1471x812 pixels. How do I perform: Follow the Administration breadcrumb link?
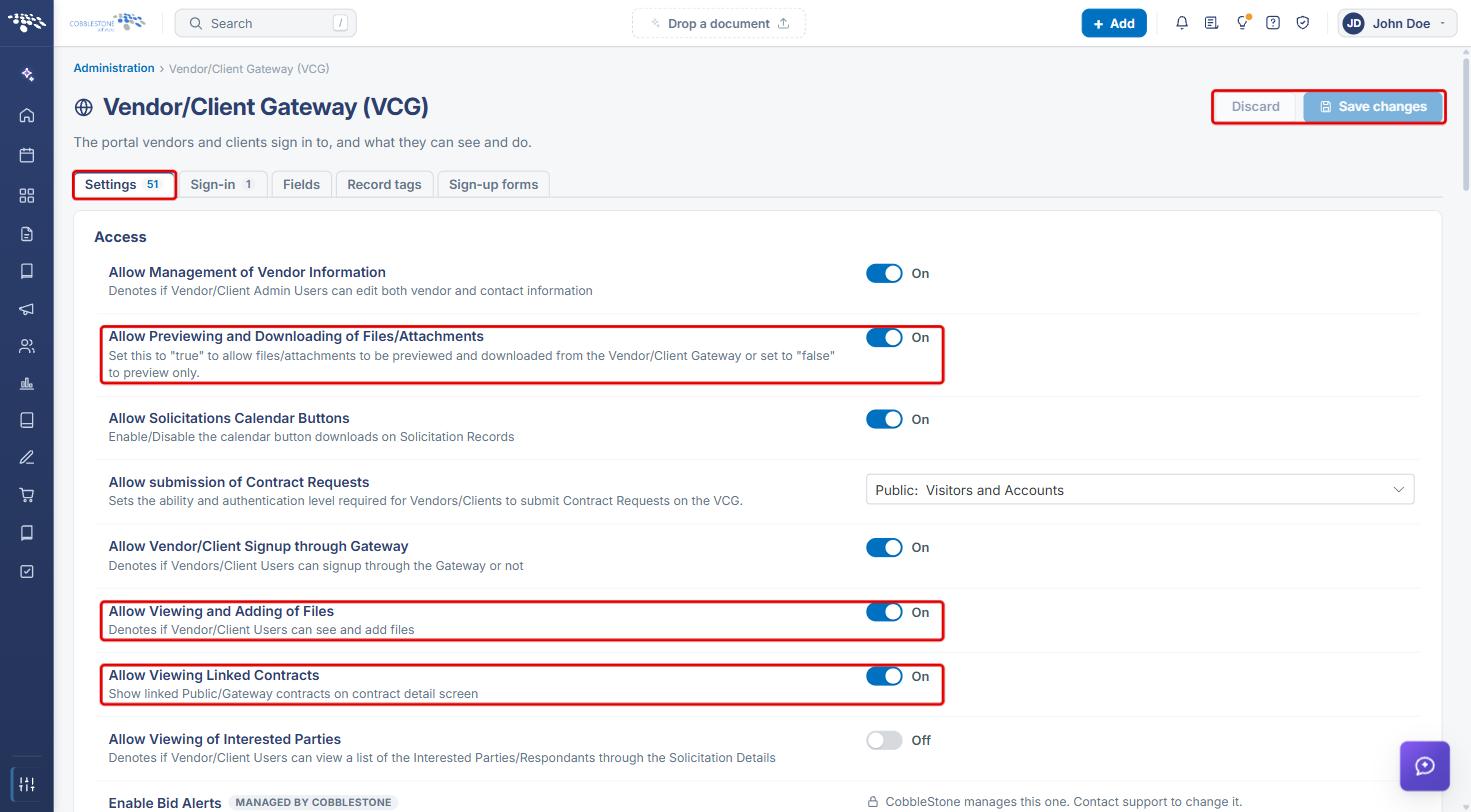114,68
